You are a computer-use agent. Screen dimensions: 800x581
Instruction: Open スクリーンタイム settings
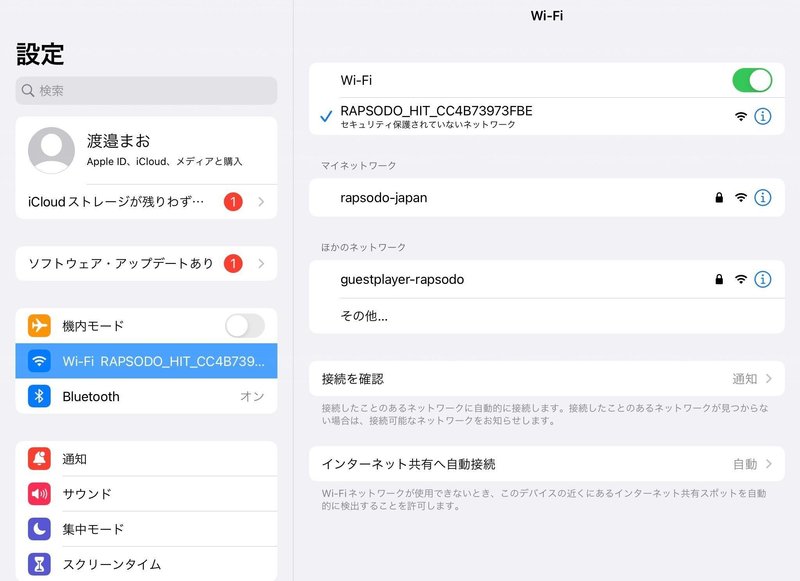tap(146, 564)
